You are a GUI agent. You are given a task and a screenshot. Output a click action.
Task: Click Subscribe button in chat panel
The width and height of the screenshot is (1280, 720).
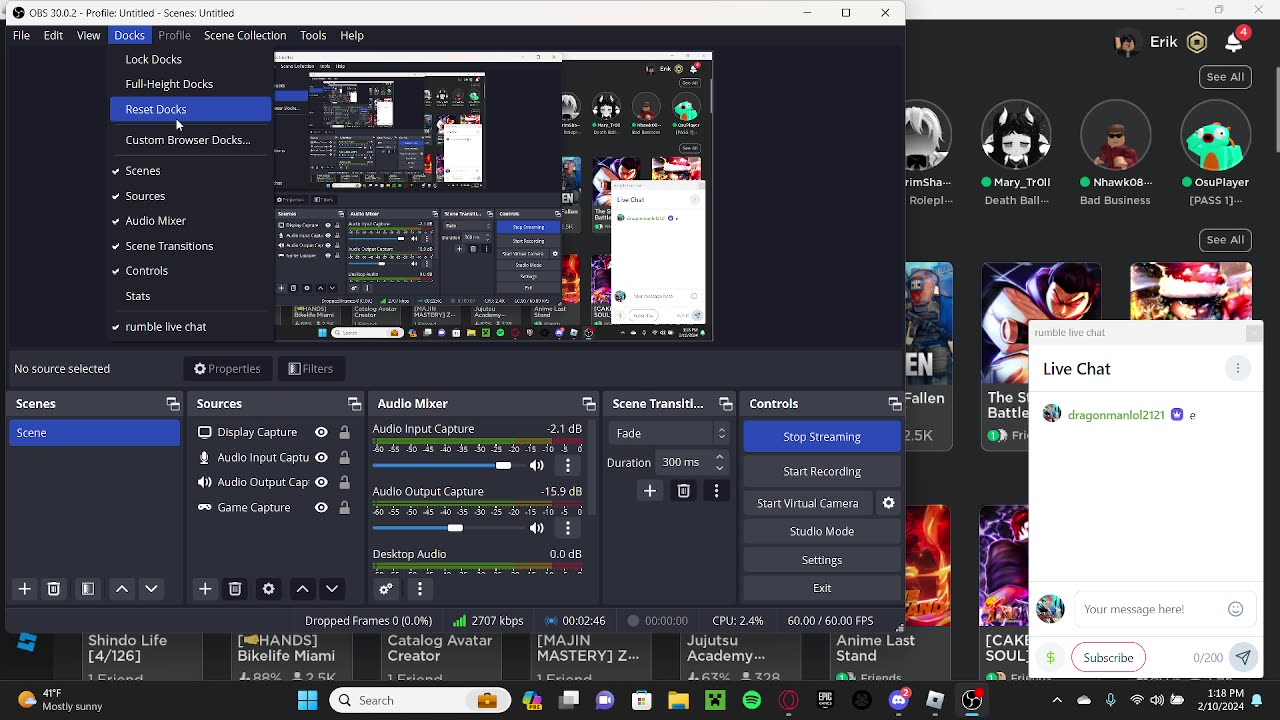click(x=1108, y=658)
